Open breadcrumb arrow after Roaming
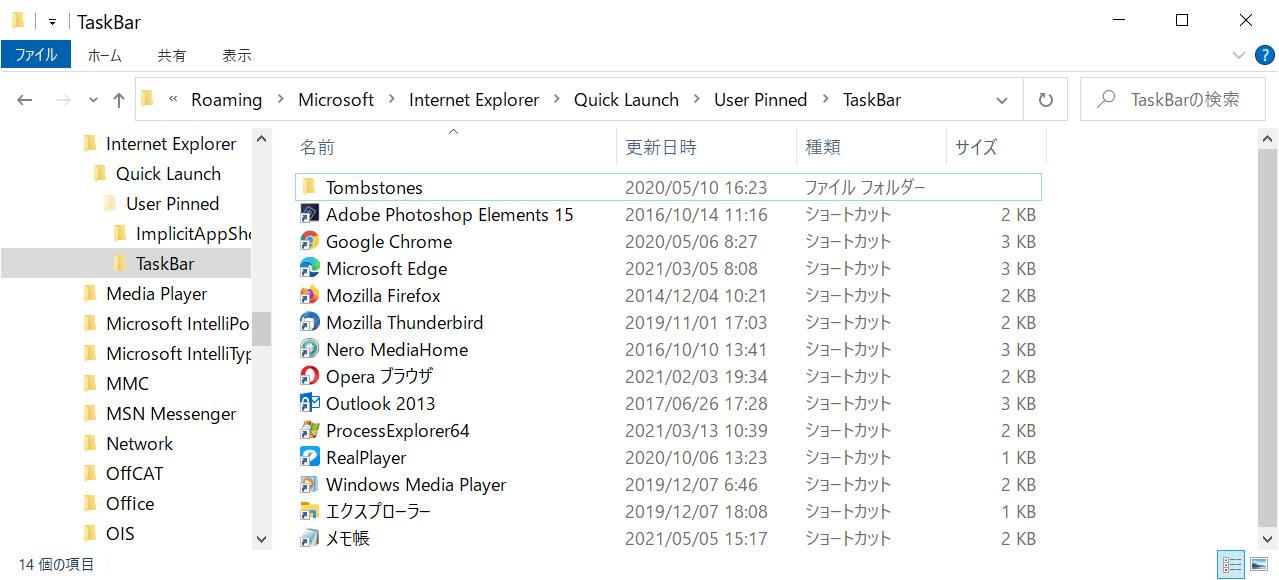1279x580 pixels. click(281, 100)
